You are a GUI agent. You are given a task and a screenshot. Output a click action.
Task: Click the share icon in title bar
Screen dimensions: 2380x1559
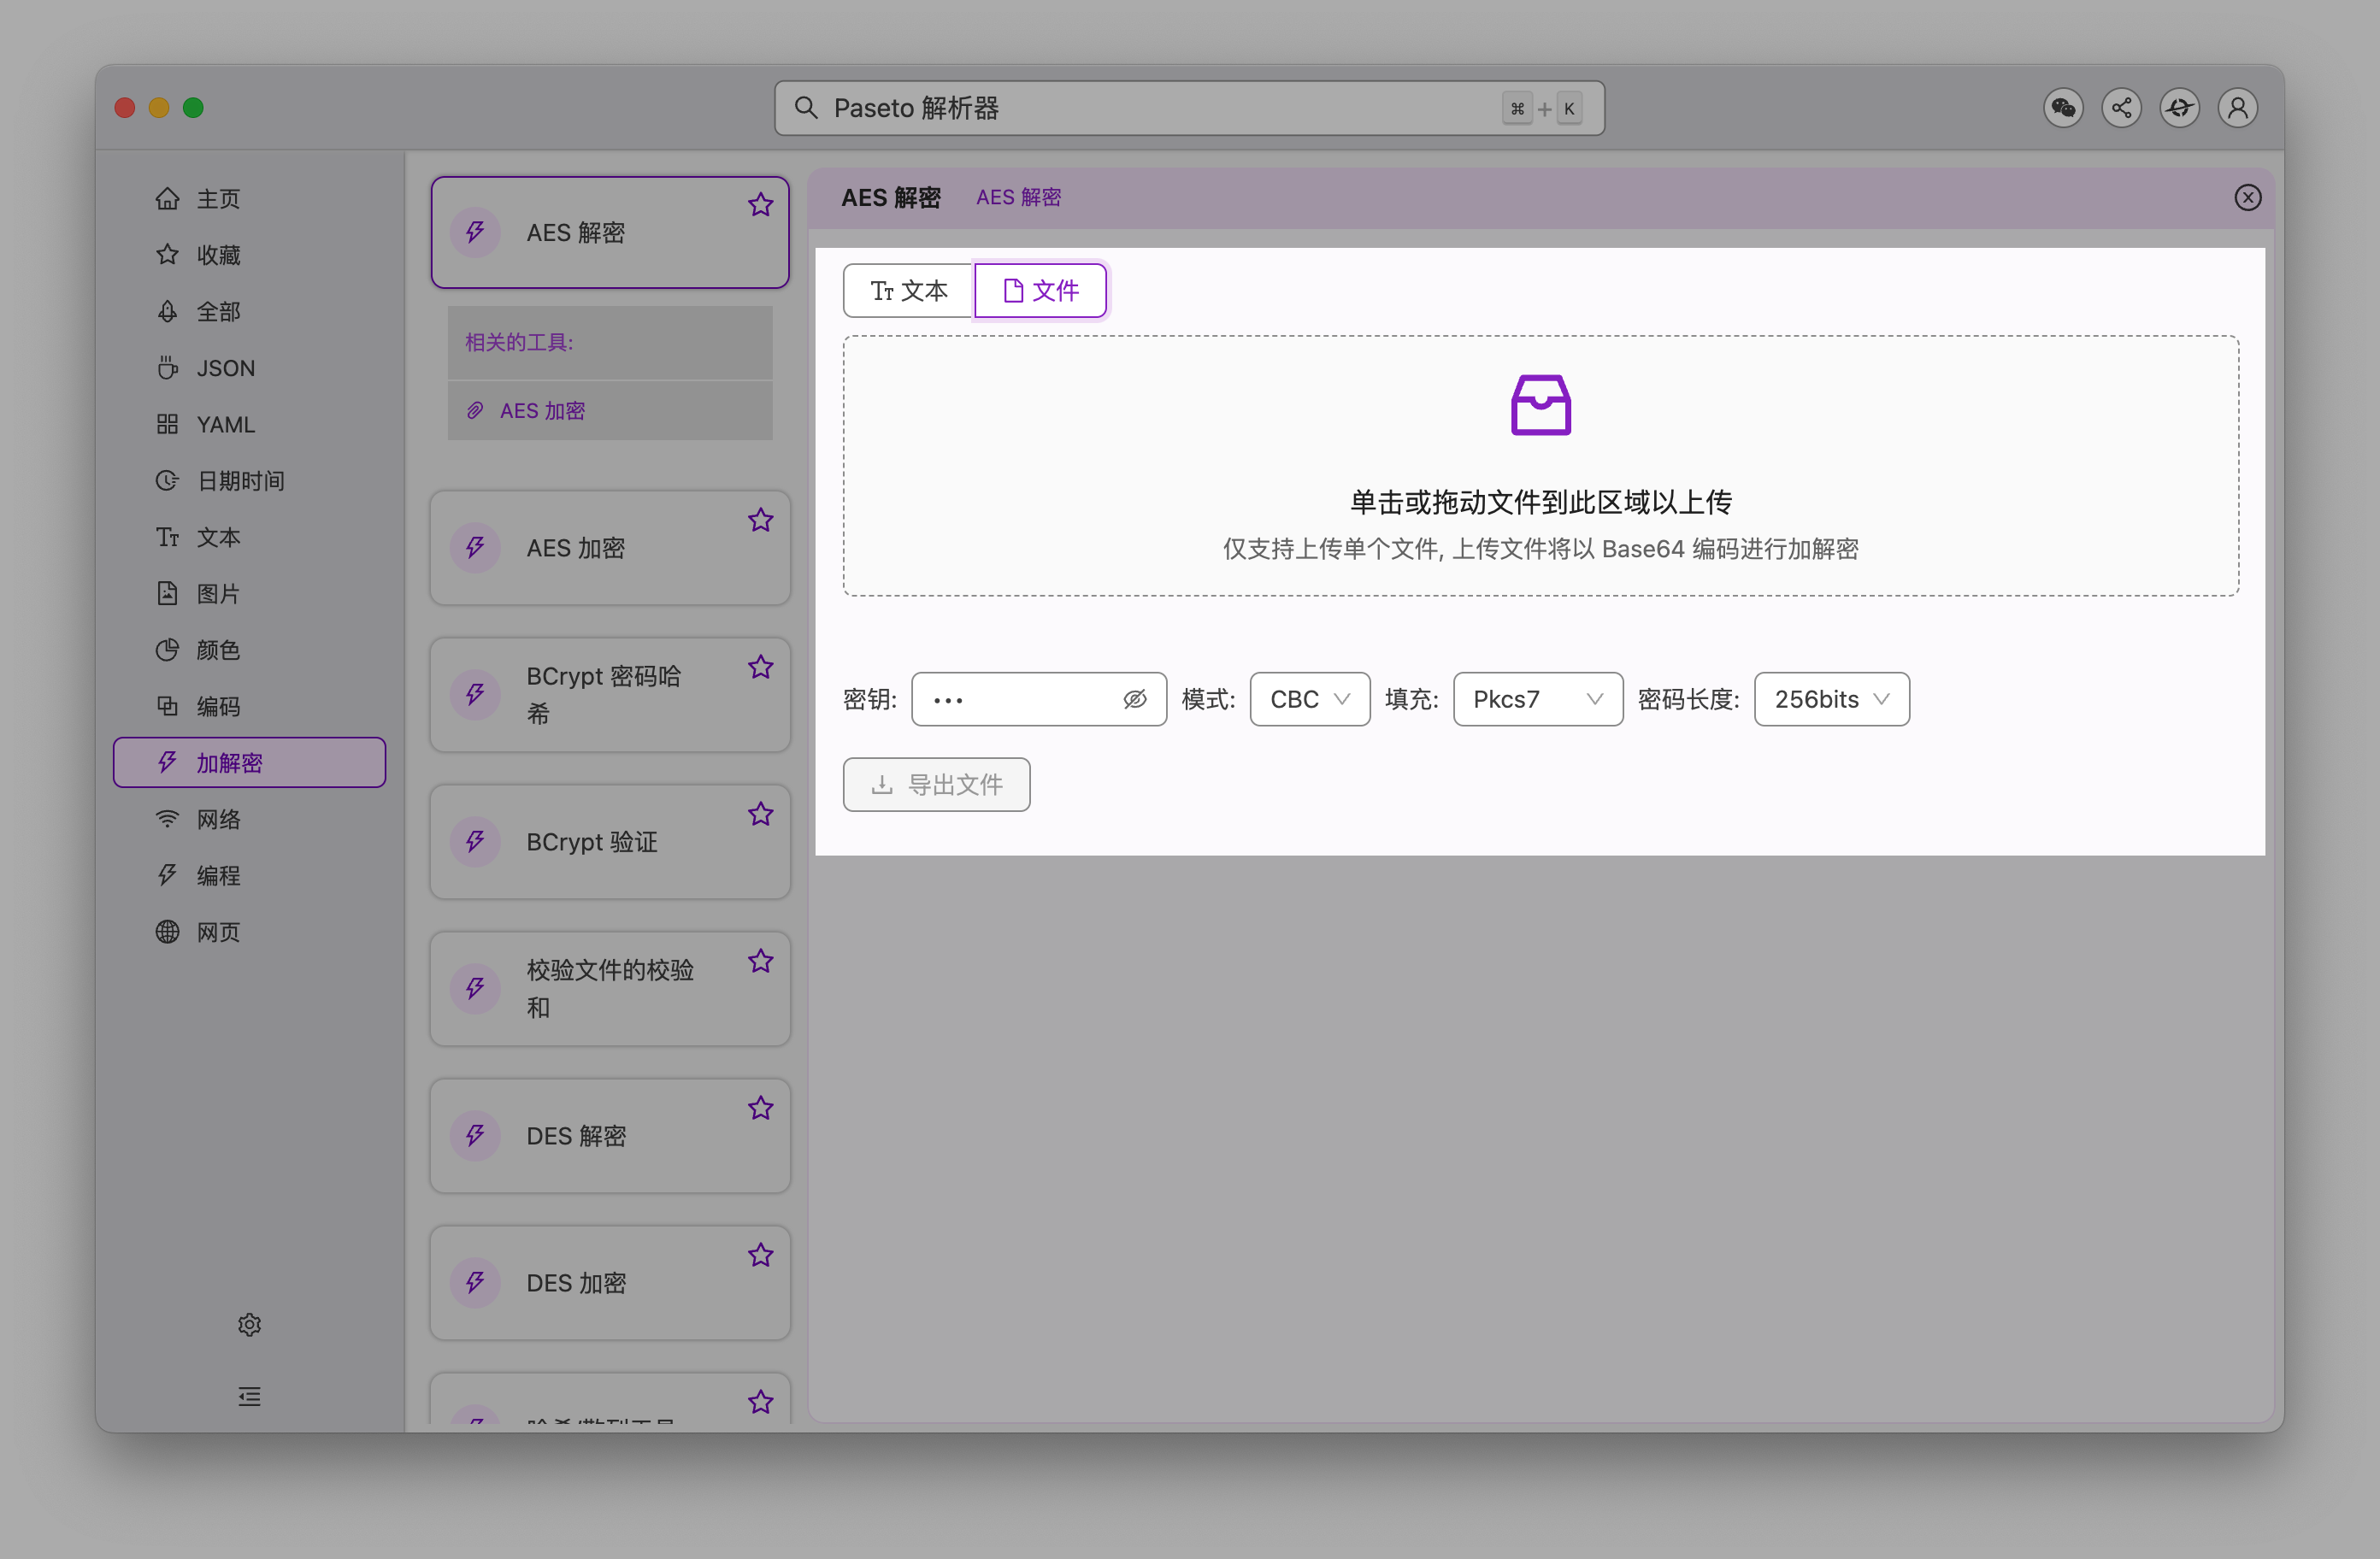pos(2121,108)
